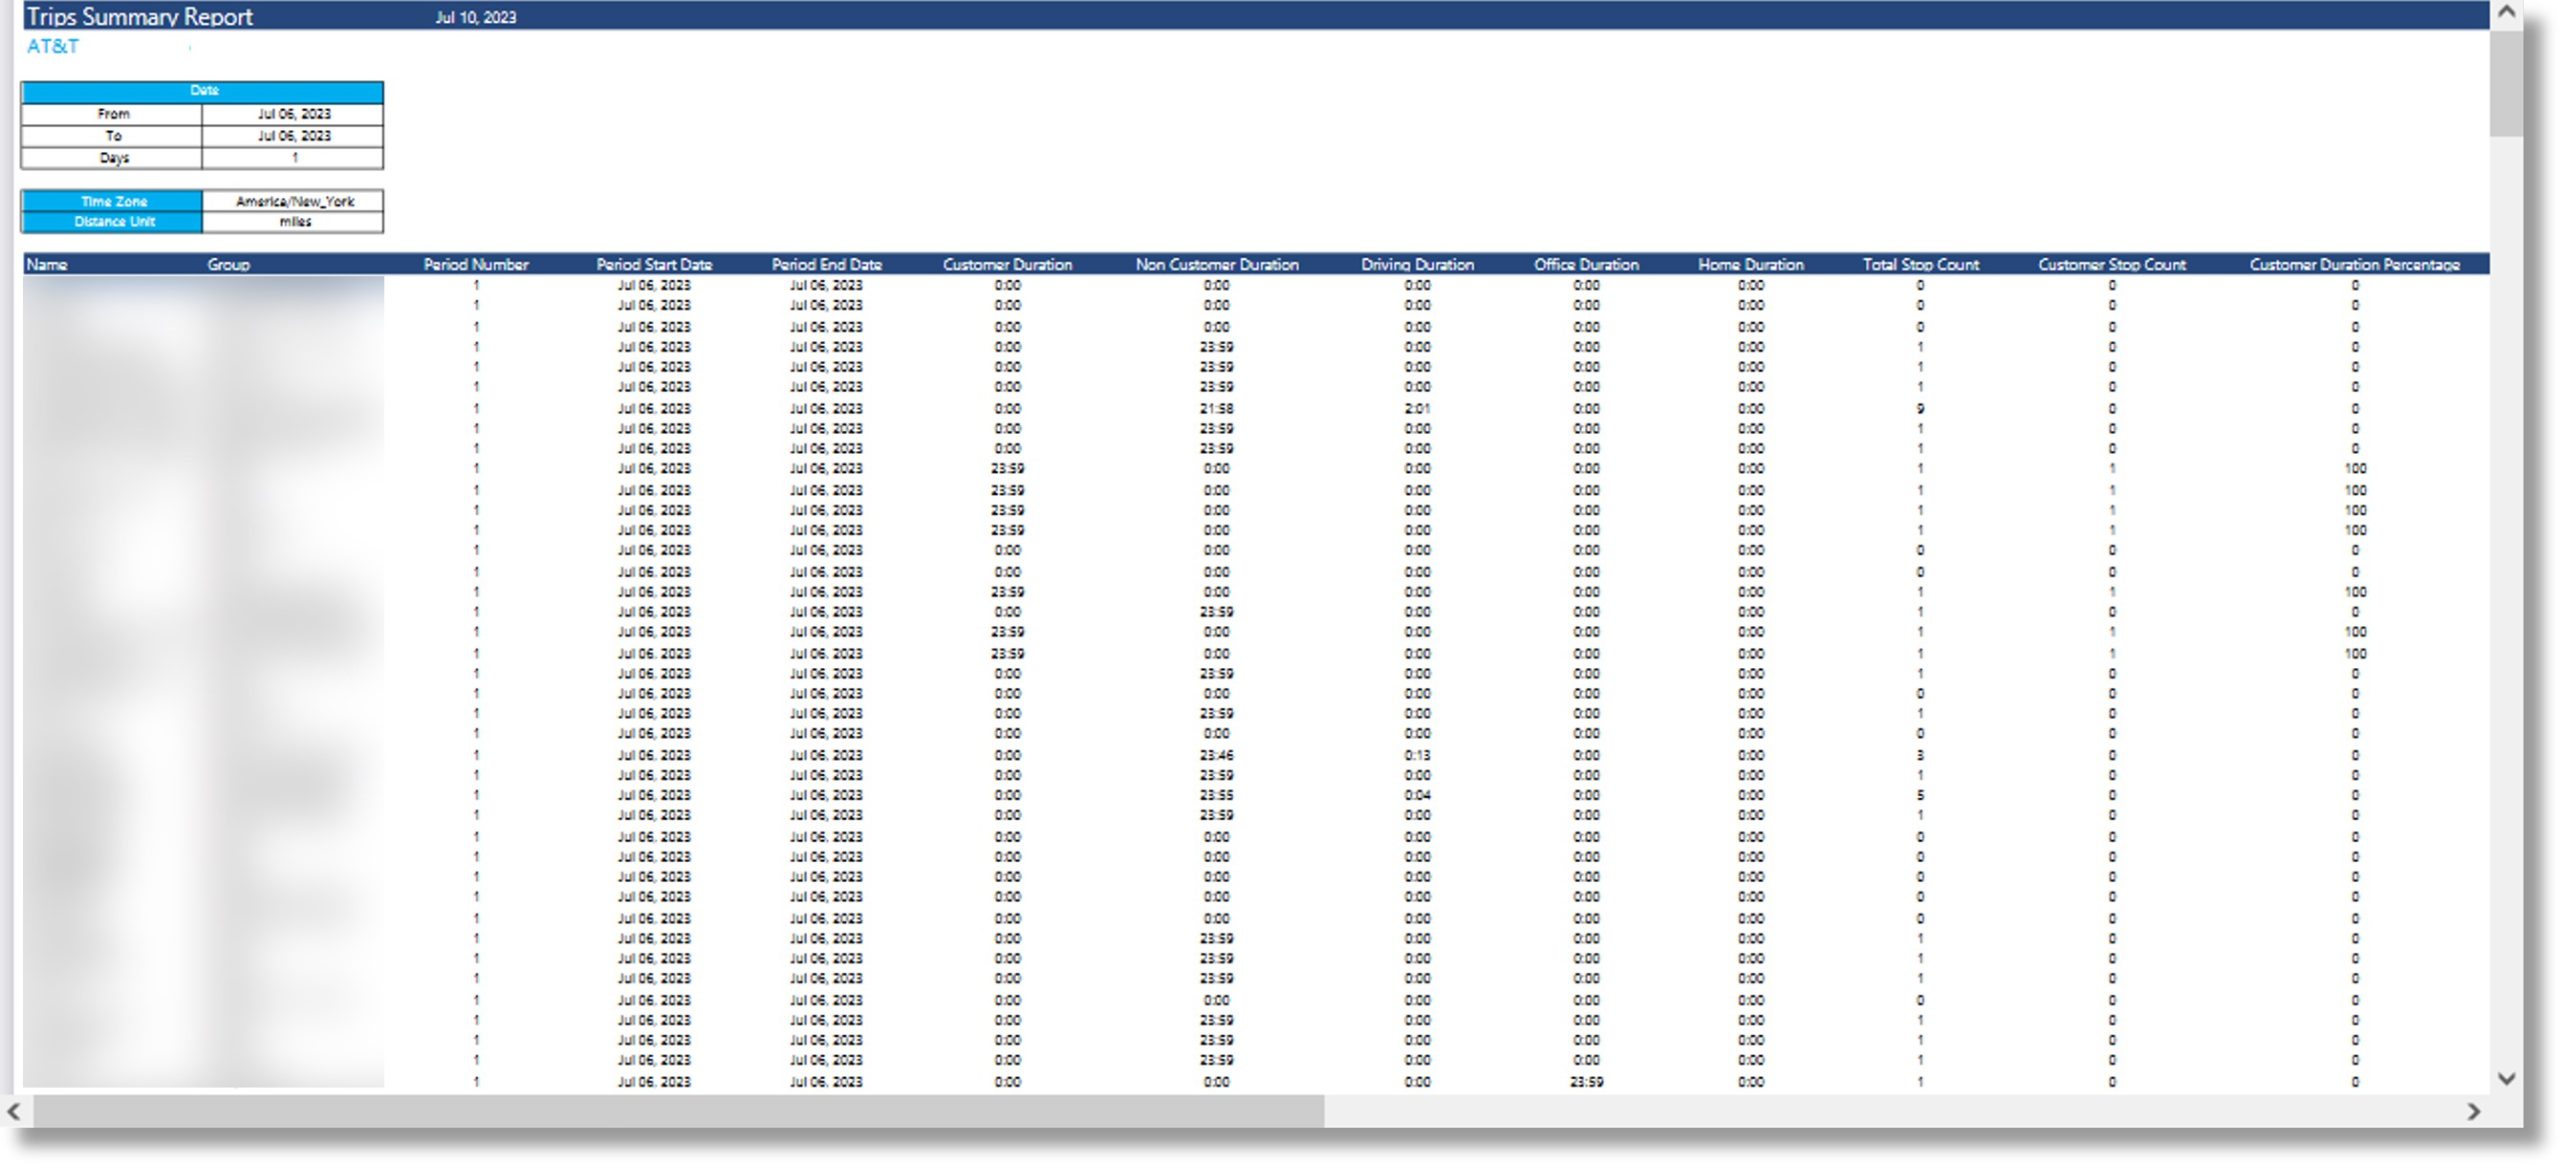This screenshot has height=1164, width=2560.
Task: Click the America/New_York value cell
Action: (293, 201)
